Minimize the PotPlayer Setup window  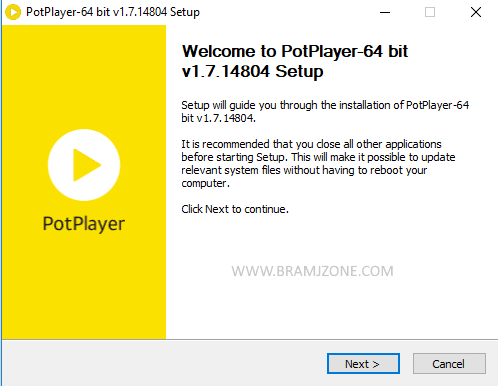(385, 12)
